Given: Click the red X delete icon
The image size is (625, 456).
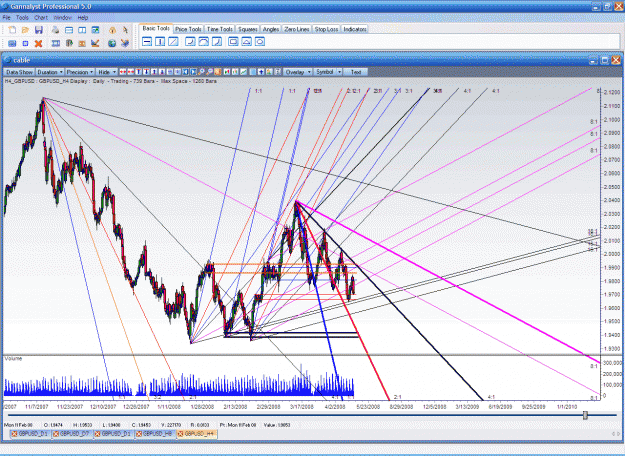Looking at the screenshot, I should (38, 43).
